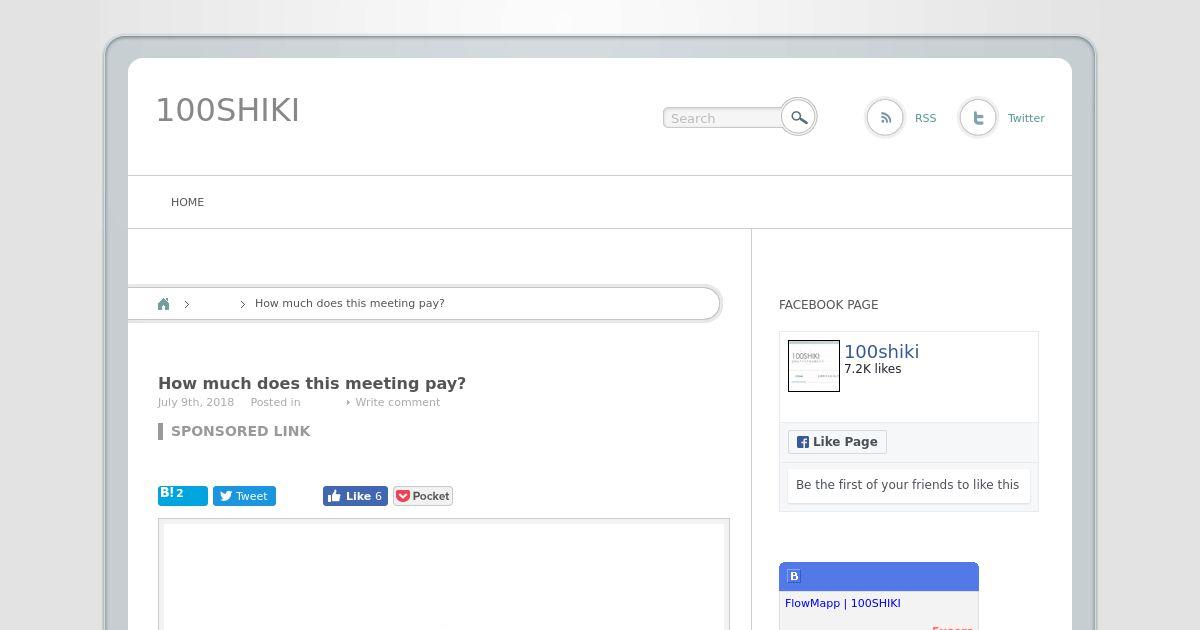
Task: Click the blue B widget header icon
Action: pos(794,576)
